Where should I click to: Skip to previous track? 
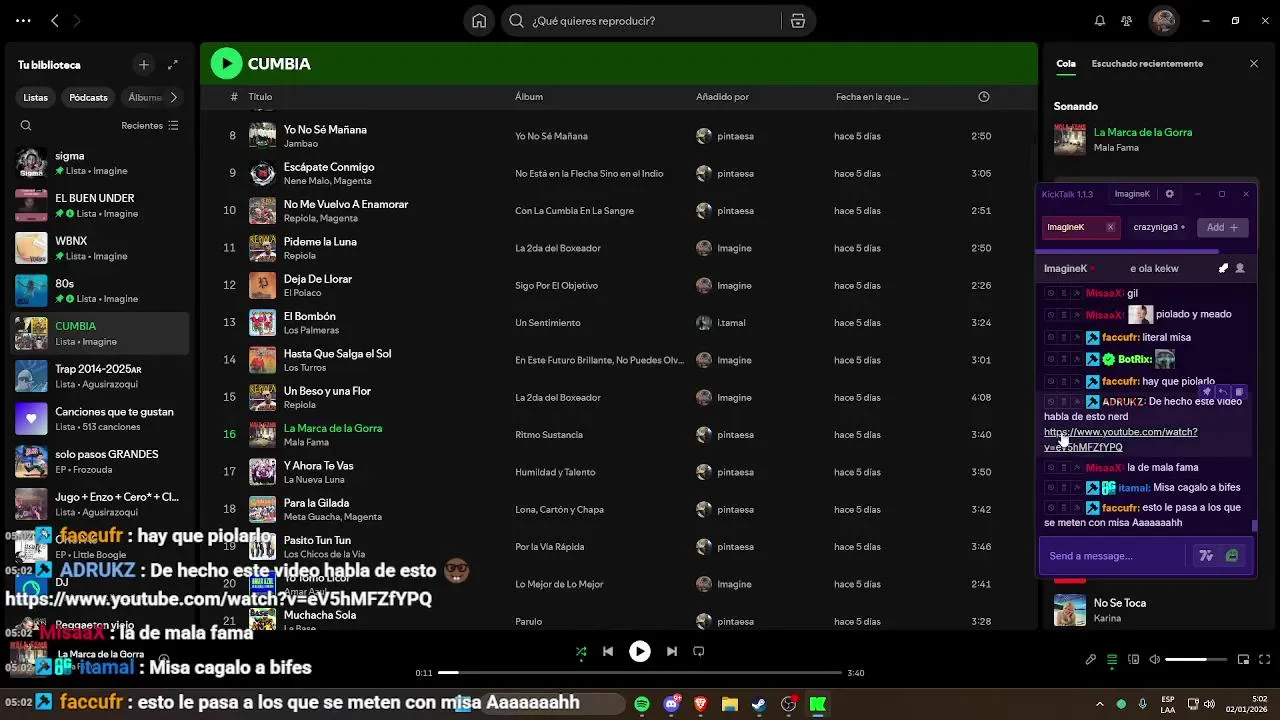608,652
